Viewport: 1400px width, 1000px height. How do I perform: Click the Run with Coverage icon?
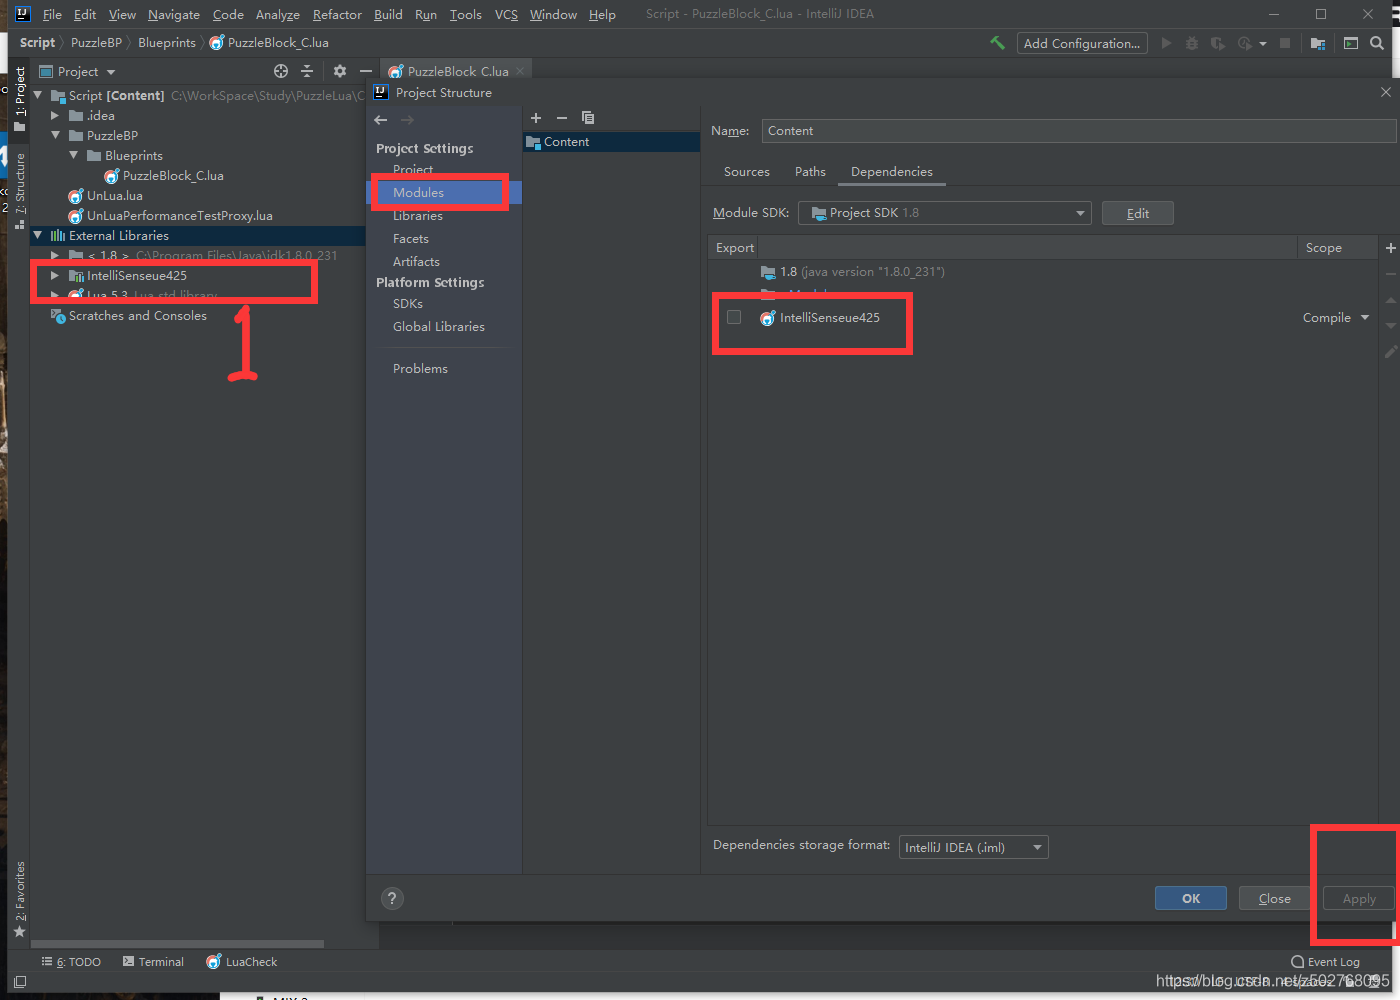[1218, 43]
